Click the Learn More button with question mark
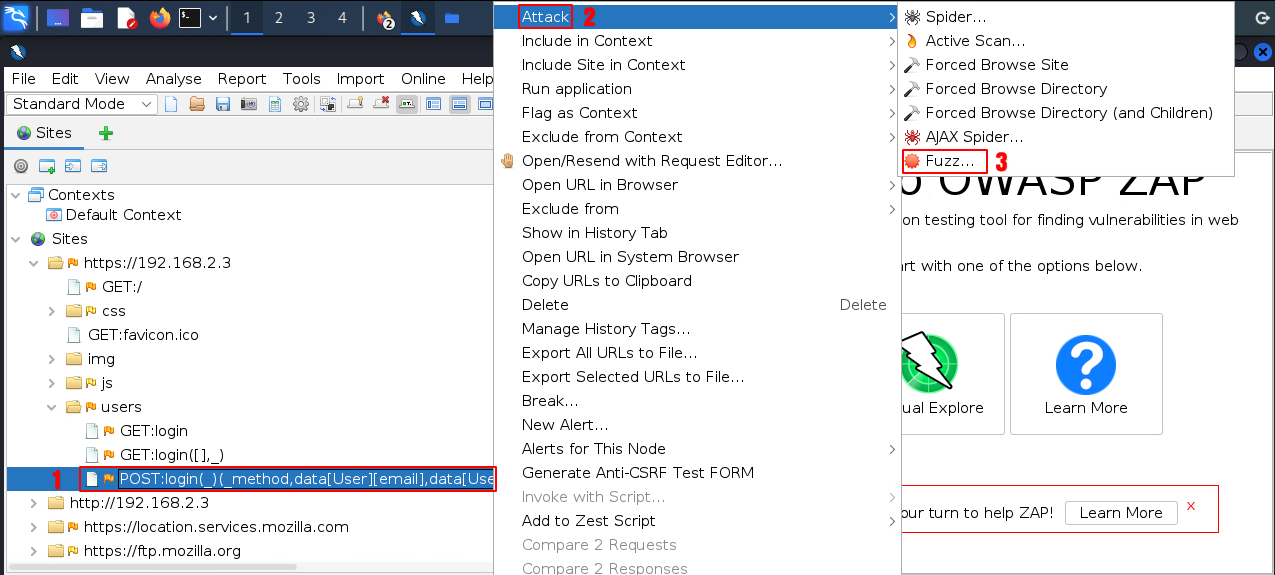Image resolution: width=1275 pixels, height=575 pixels. click(1085, 374)
